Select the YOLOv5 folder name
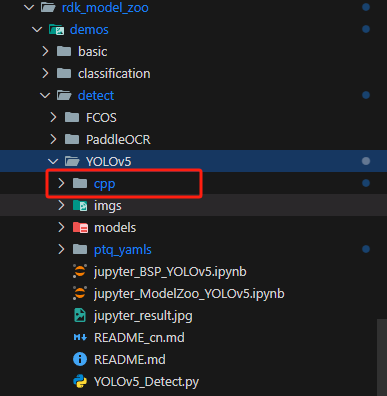Screen dimensions: 387x396 [x=109, y=162]
